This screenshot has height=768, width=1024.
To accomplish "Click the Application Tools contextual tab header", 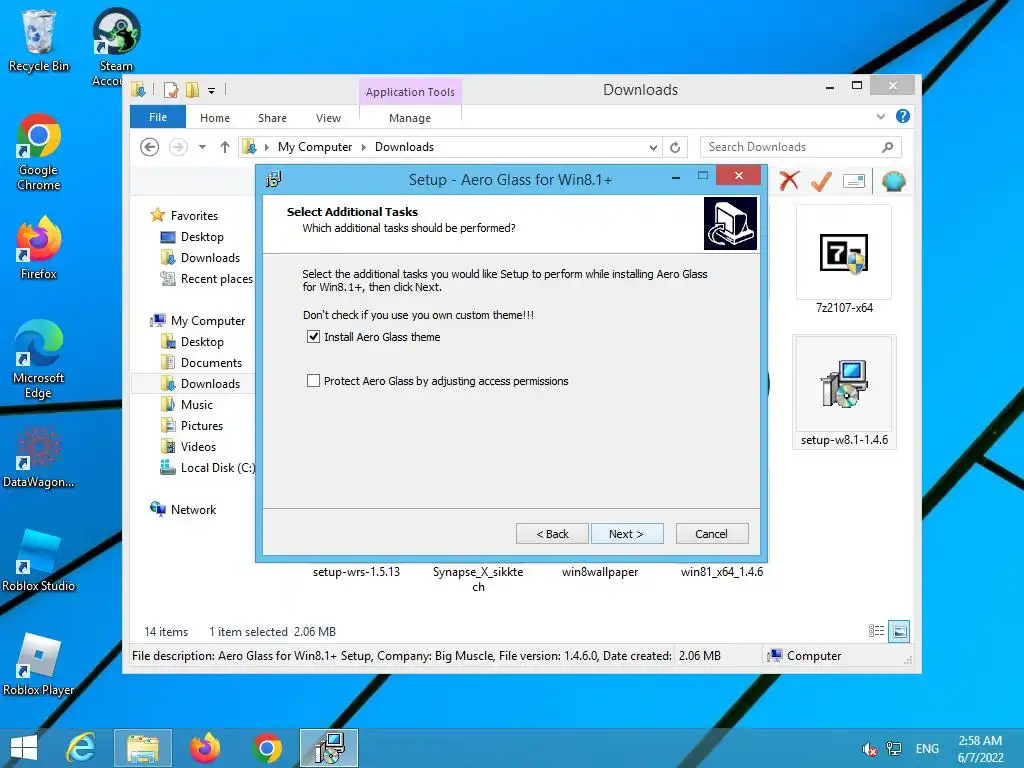I will pyautogui.click(x=410, y=92).
